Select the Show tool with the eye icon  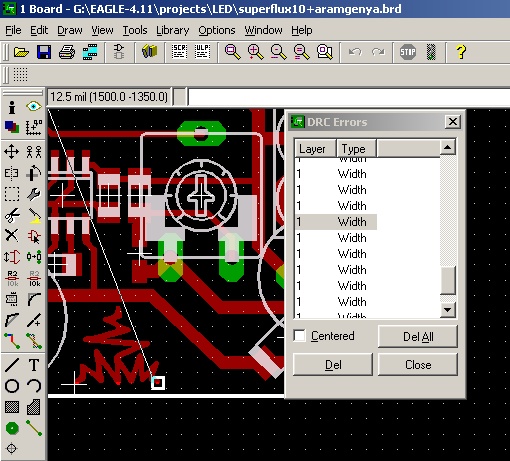[x=34, y=107]
